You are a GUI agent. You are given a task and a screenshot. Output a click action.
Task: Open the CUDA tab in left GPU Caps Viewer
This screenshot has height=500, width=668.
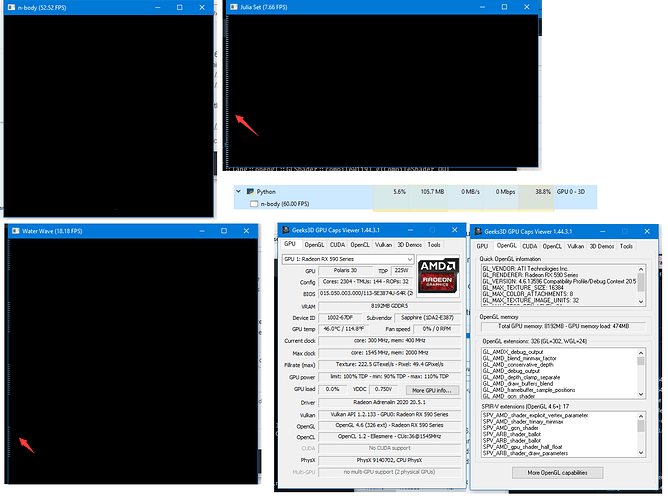pyautogui.click(x=337, y=244)
